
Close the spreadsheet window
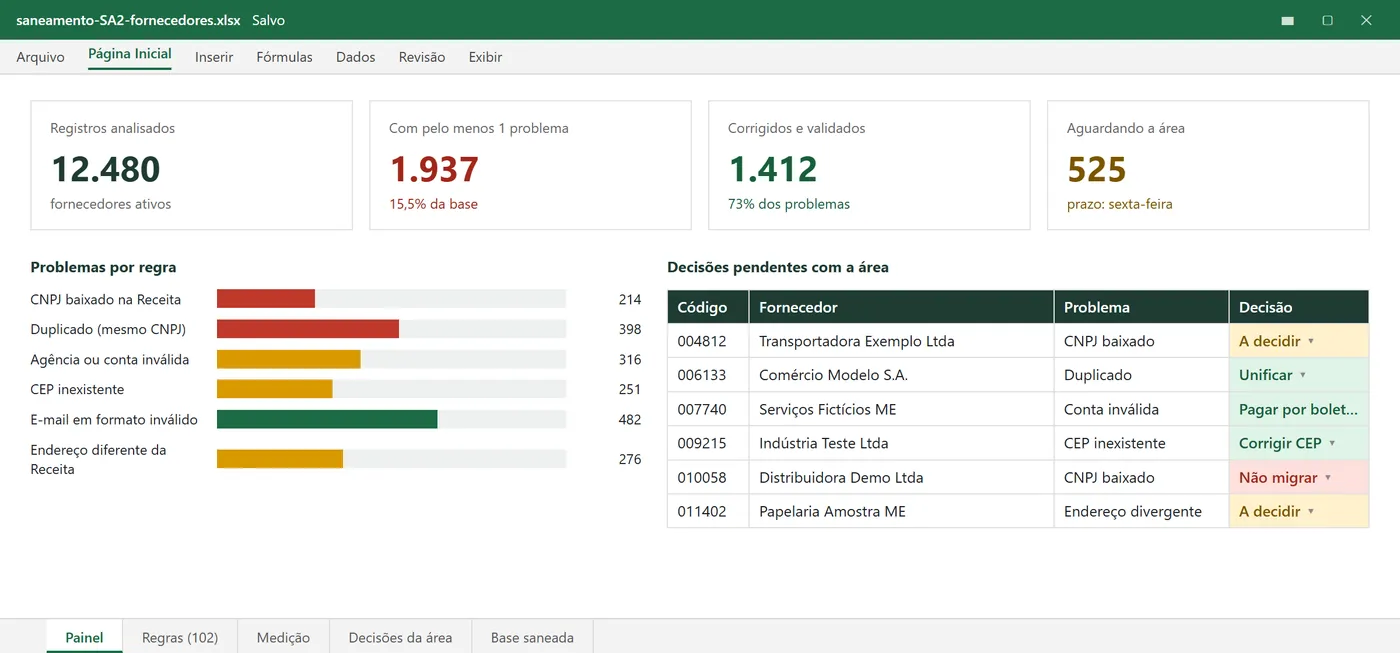pyautogui.click(x=1366, y=20)
